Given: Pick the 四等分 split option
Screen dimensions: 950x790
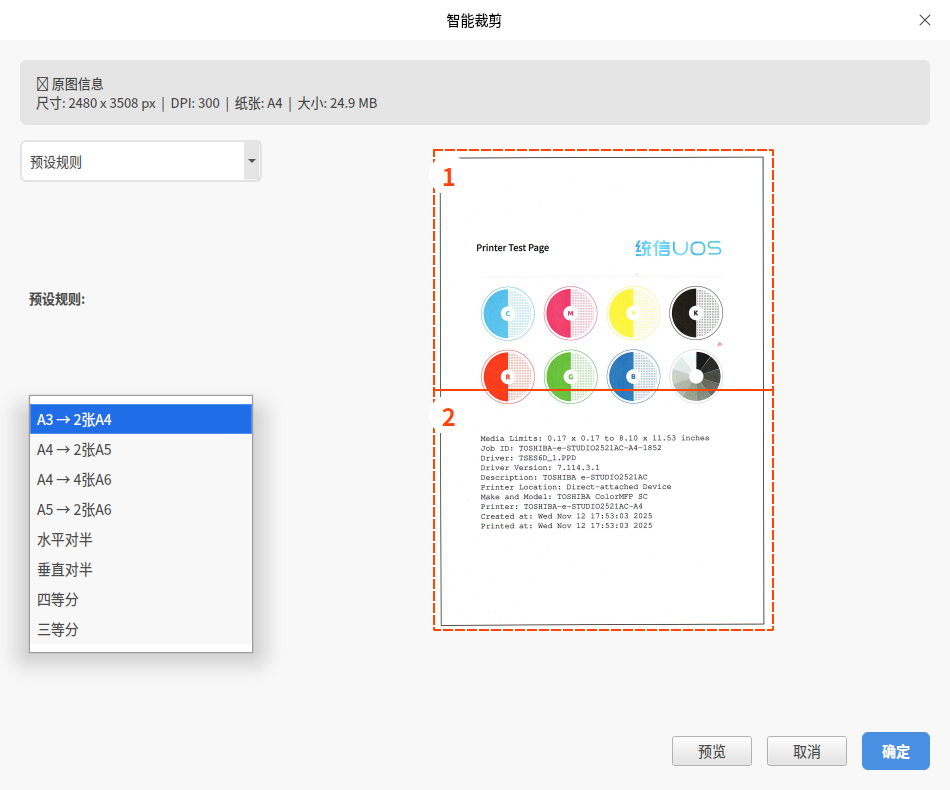Looking at the screenshot, I should coord(141,600).
